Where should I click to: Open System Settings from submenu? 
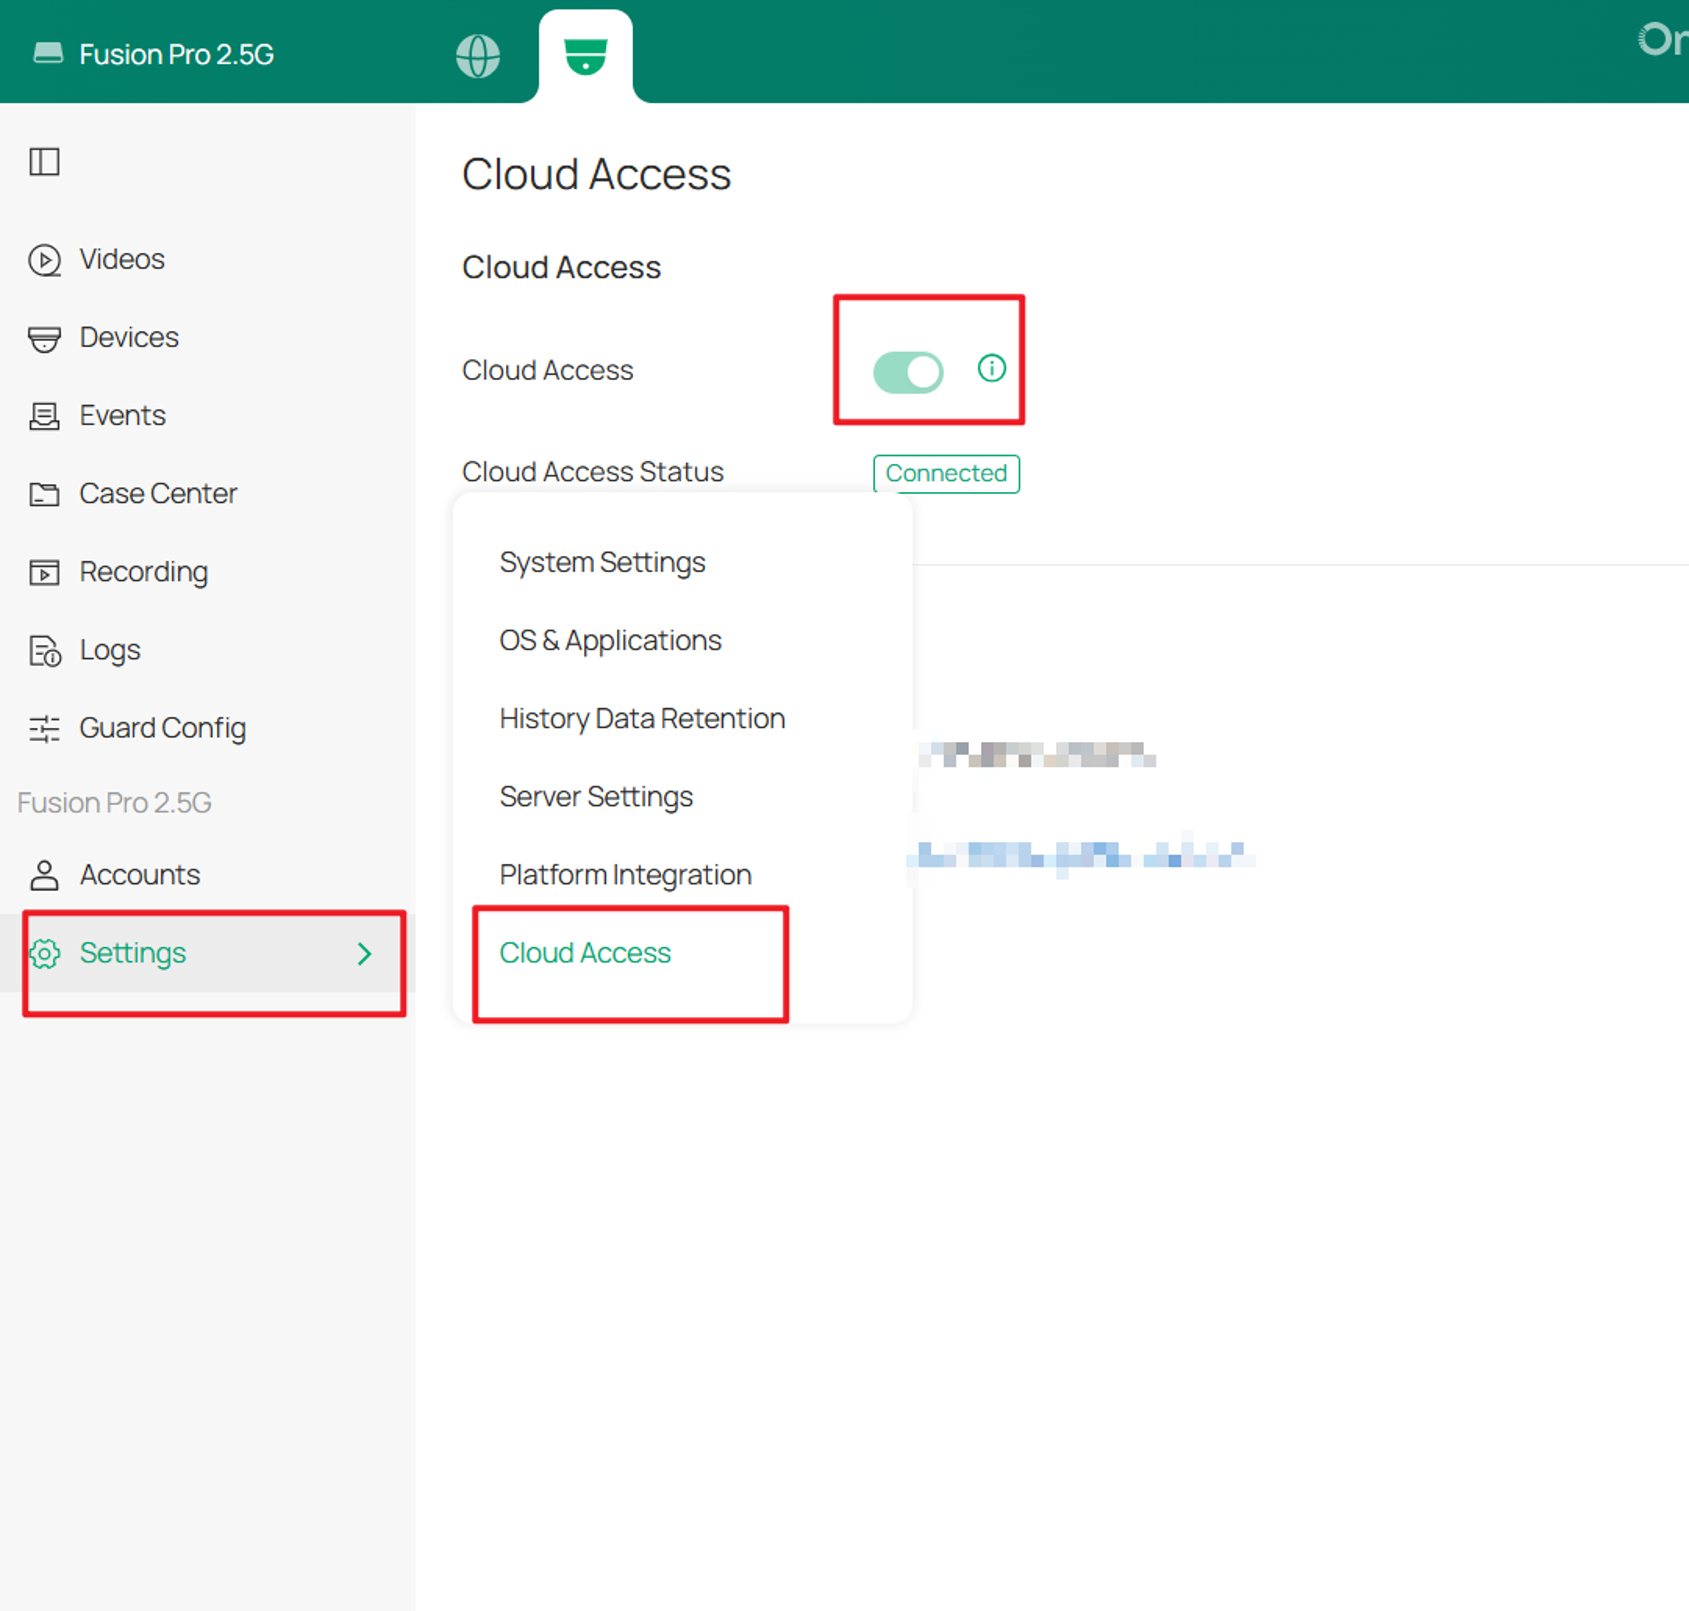pos(602,563)
